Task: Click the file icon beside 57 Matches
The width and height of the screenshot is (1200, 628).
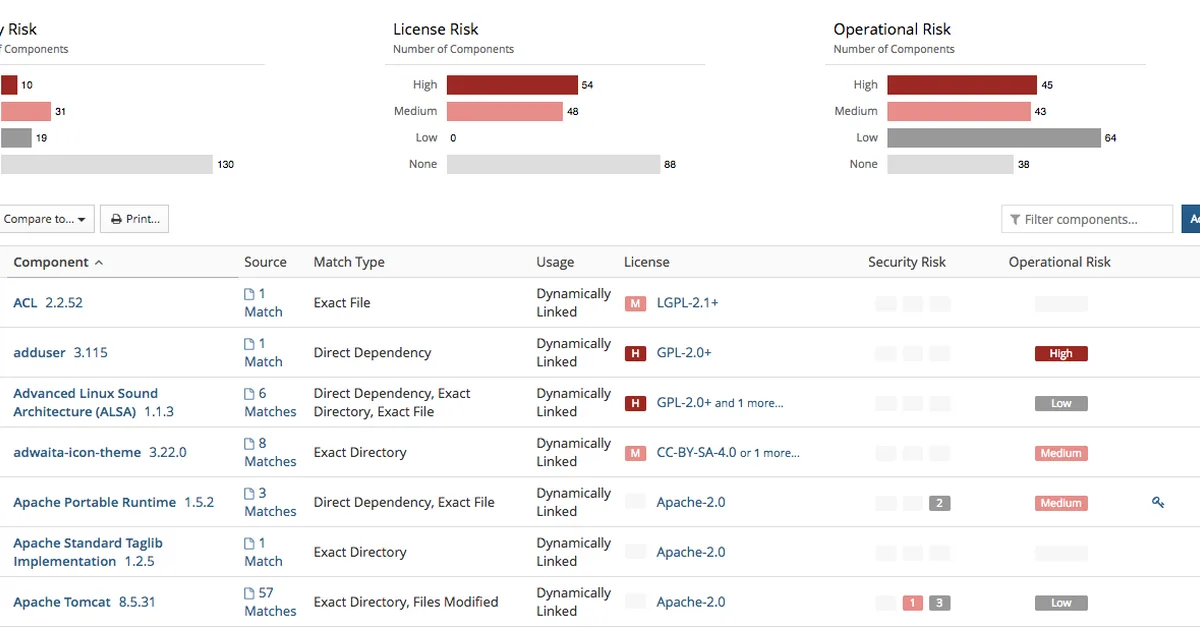Action: (x=250, y=593)
